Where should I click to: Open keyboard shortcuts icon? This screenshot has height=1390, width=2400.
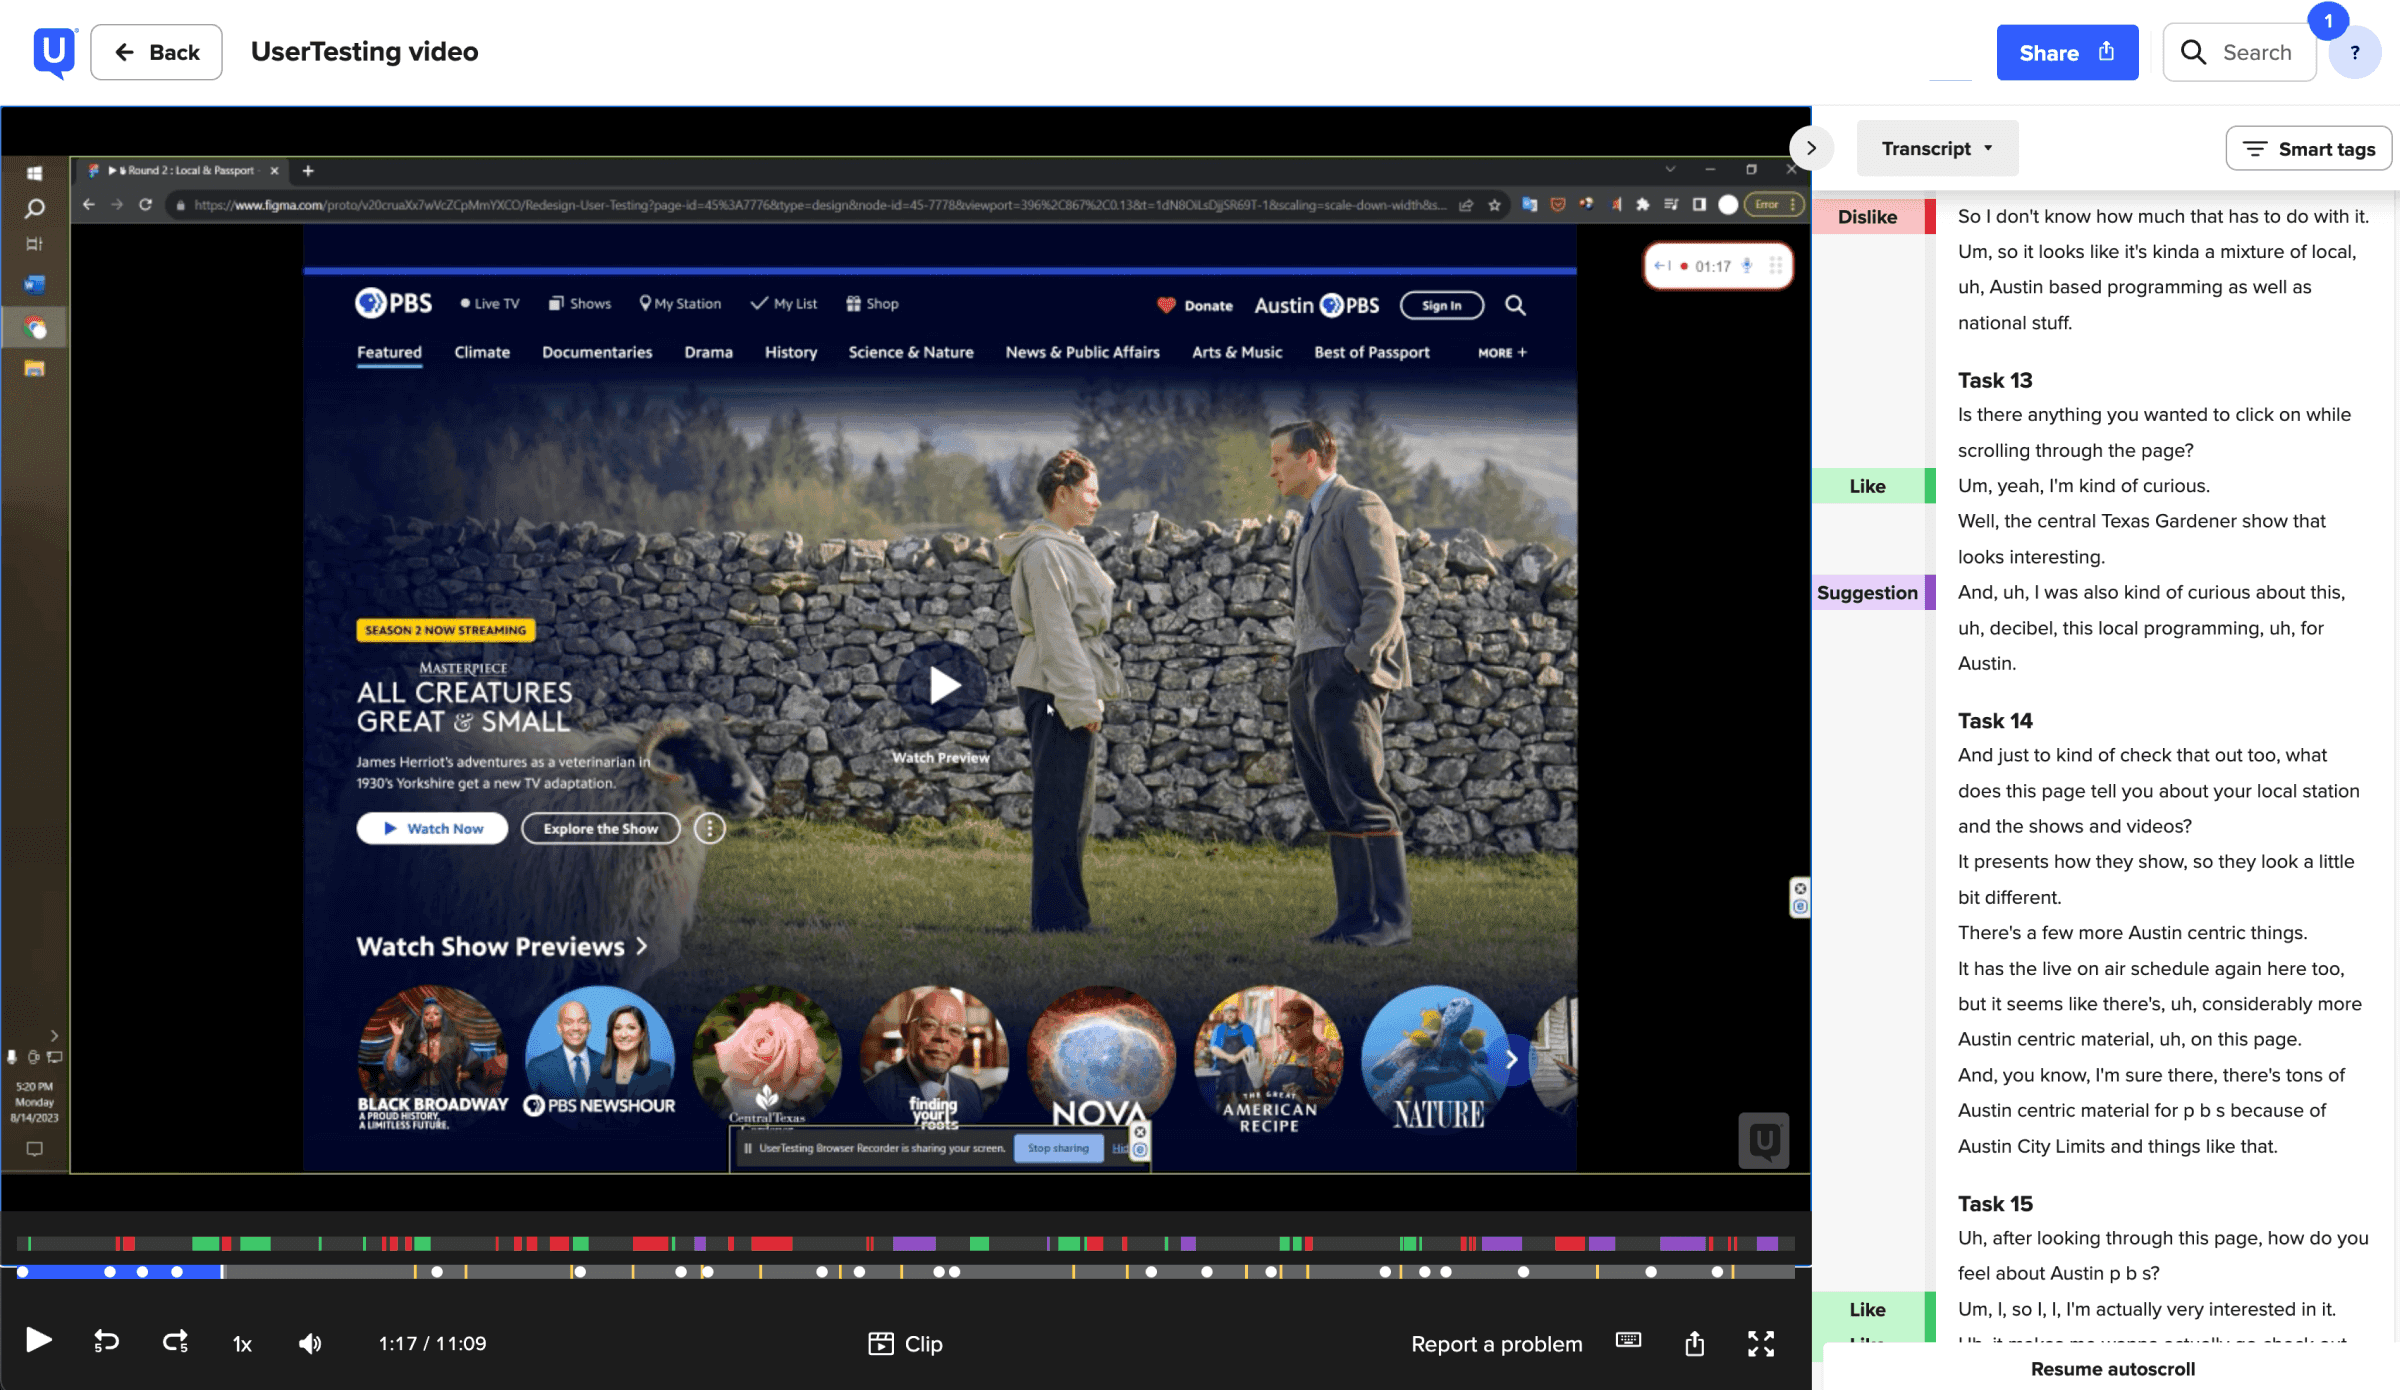[x=1628, y=1341]
